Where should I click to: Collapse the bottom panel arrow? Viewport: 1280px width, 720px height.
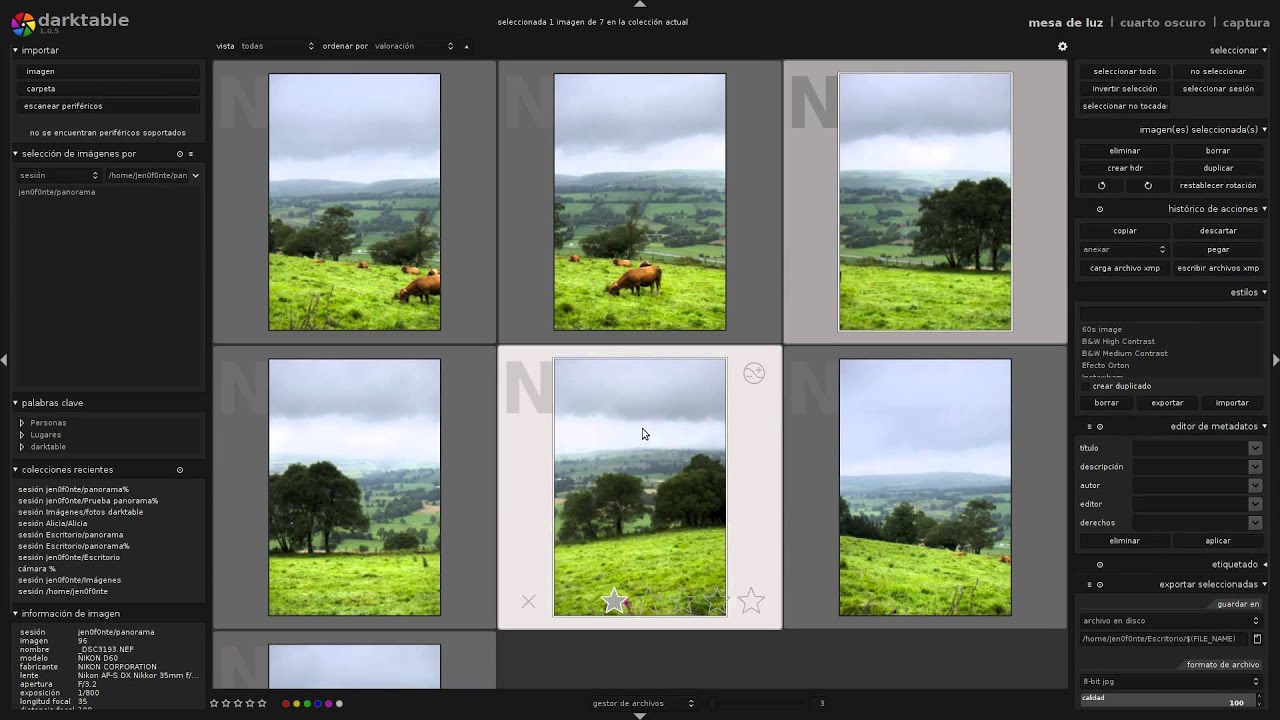tap(640, 716)
